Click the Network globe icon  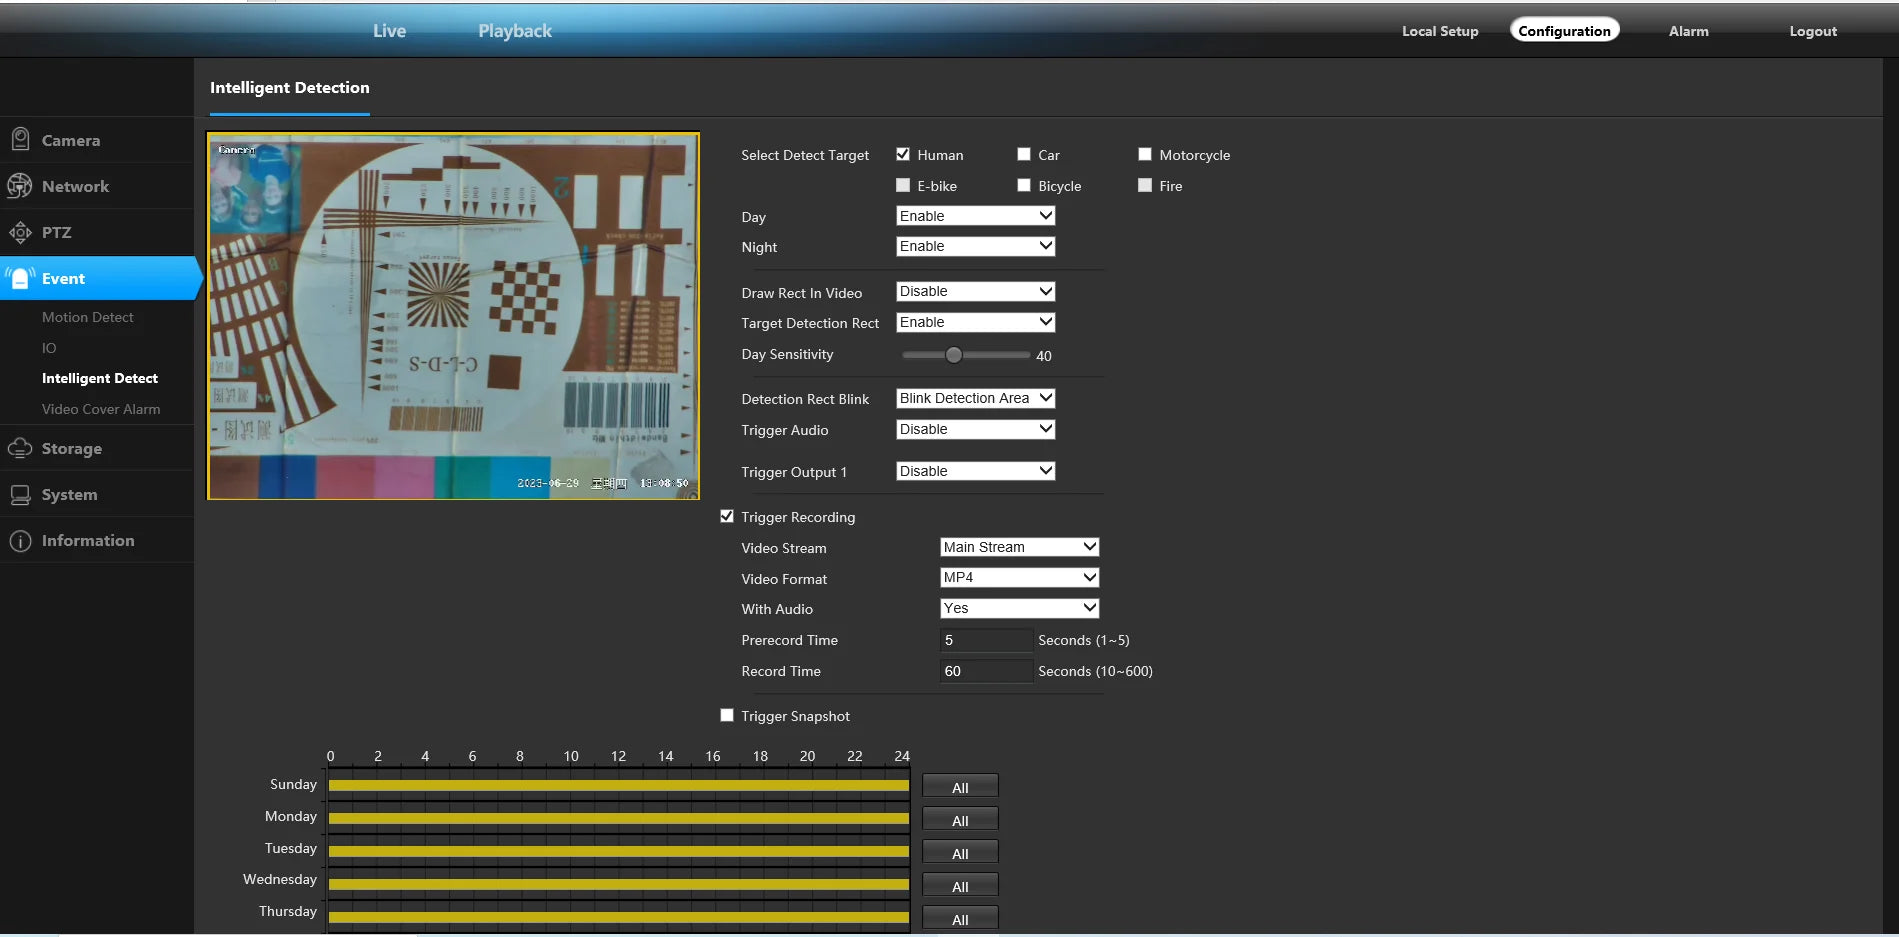click(20, 186)
